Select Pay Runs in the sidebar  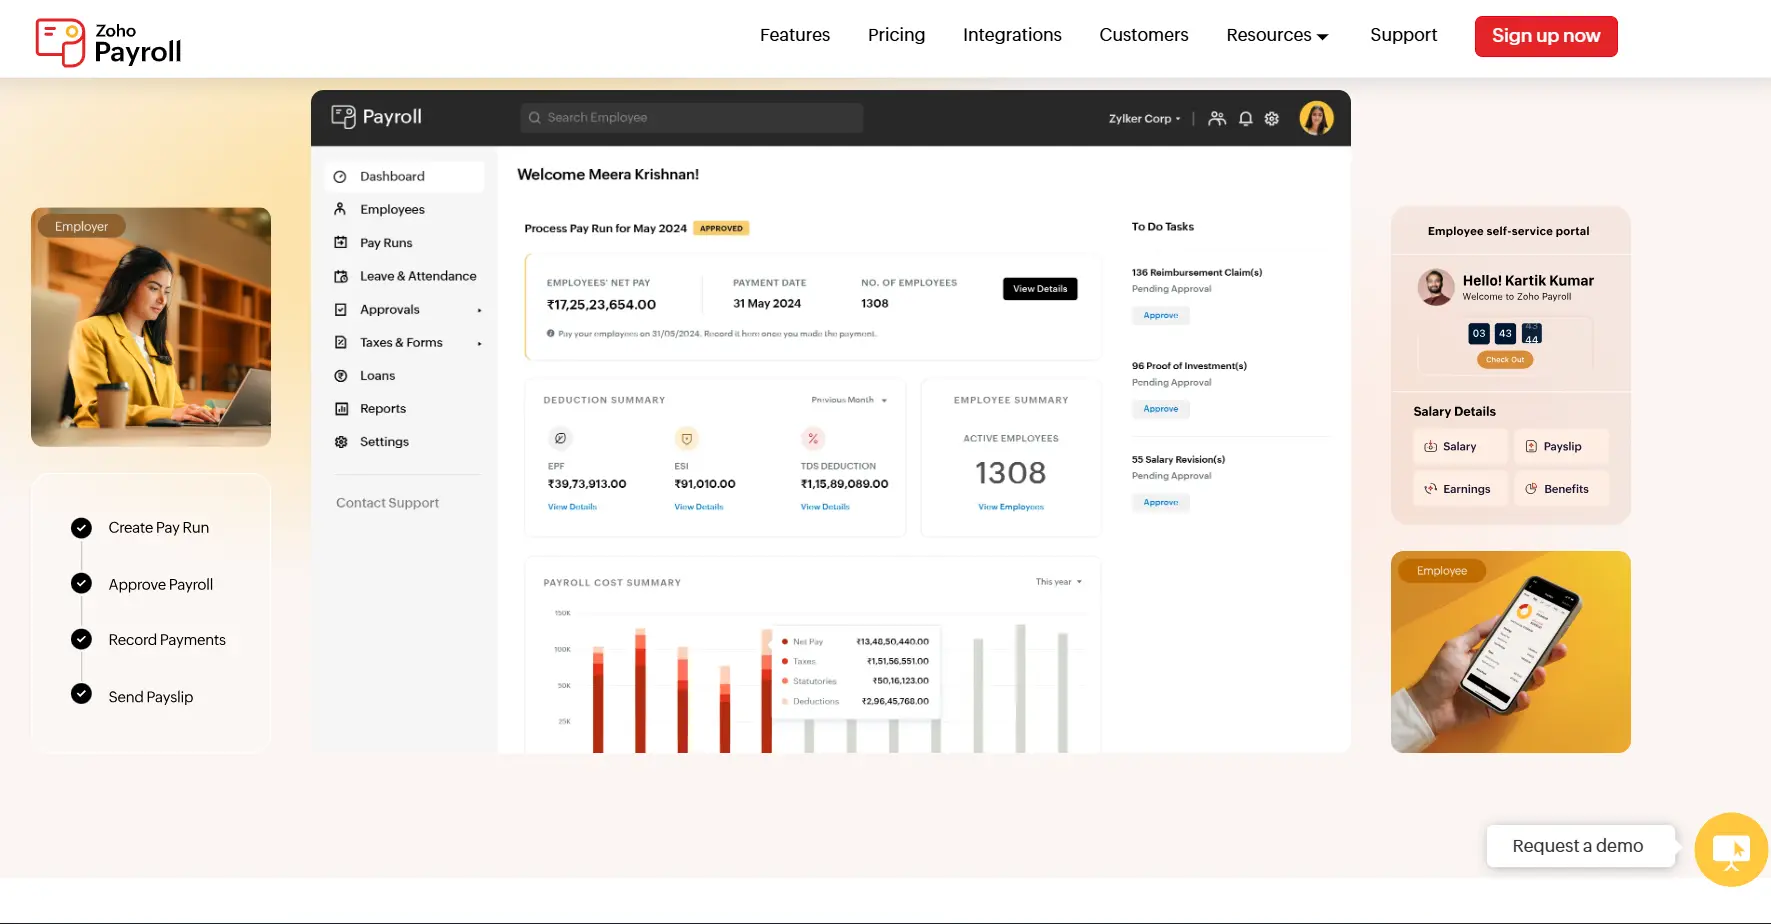click(386, 243)
